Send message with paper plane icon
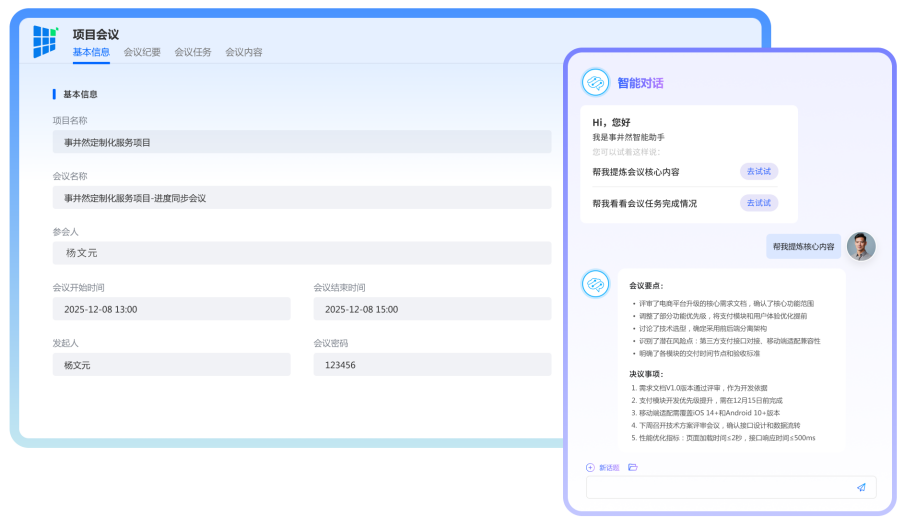Image resolution: width=904 pixels, height=523 pixels. (x=861, y=487)
